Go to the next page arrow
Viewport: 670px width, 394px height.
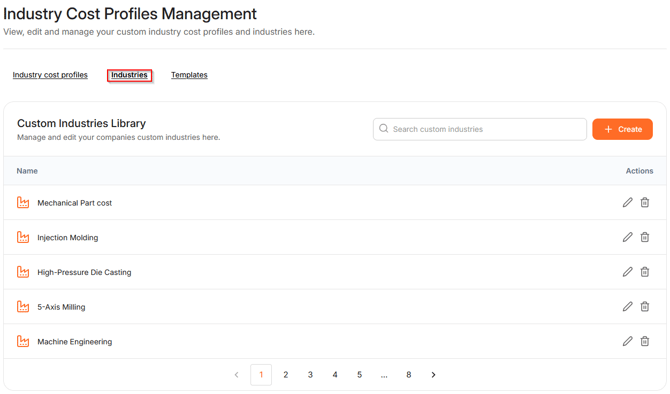pos(433,375)
